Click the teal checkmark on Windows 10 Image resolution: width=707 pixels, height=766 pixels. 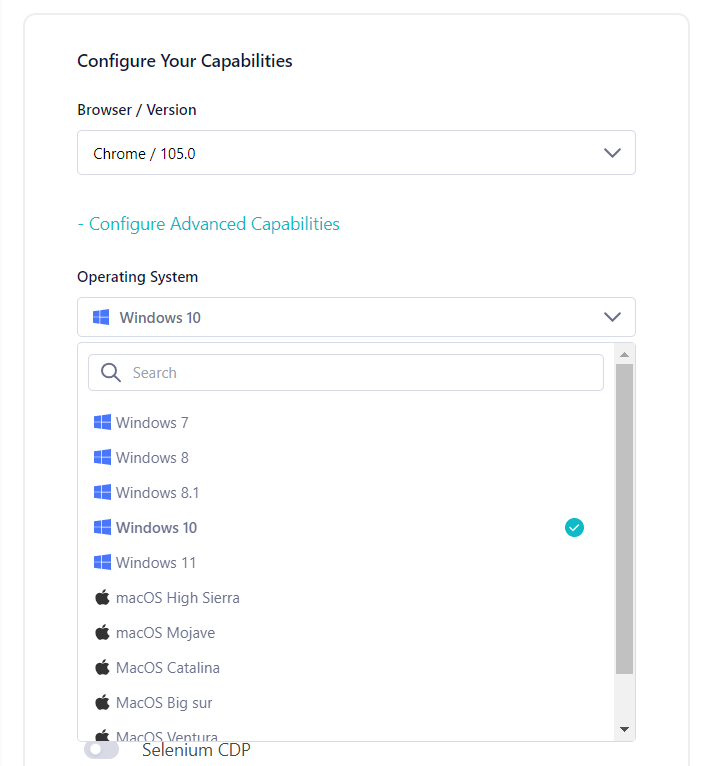coord(574,528)
